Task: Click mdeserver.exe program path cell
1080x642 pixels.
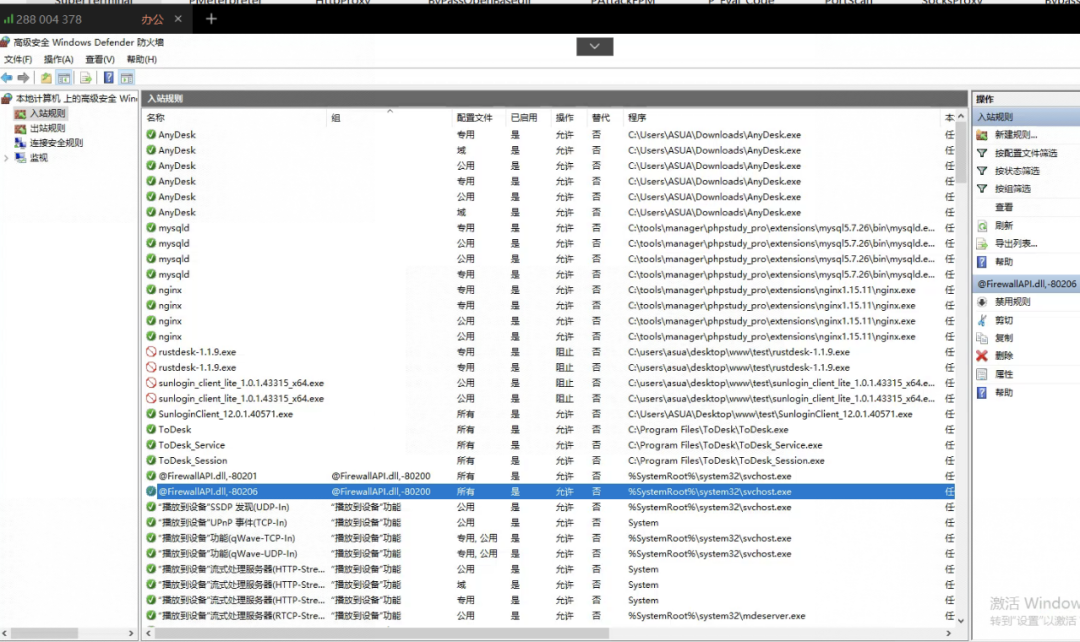Action: [x=716, y=616]
